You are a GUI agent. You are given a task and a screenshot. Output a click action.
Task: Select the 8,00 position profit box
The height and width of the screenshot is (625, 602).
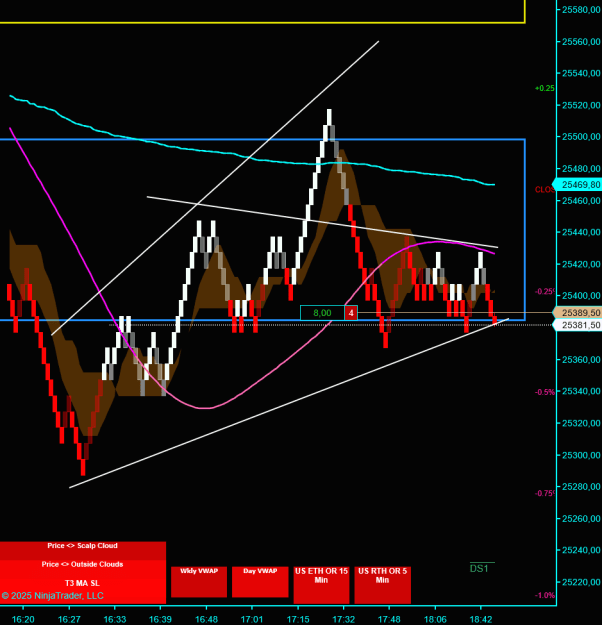click(x=322, y=313)
